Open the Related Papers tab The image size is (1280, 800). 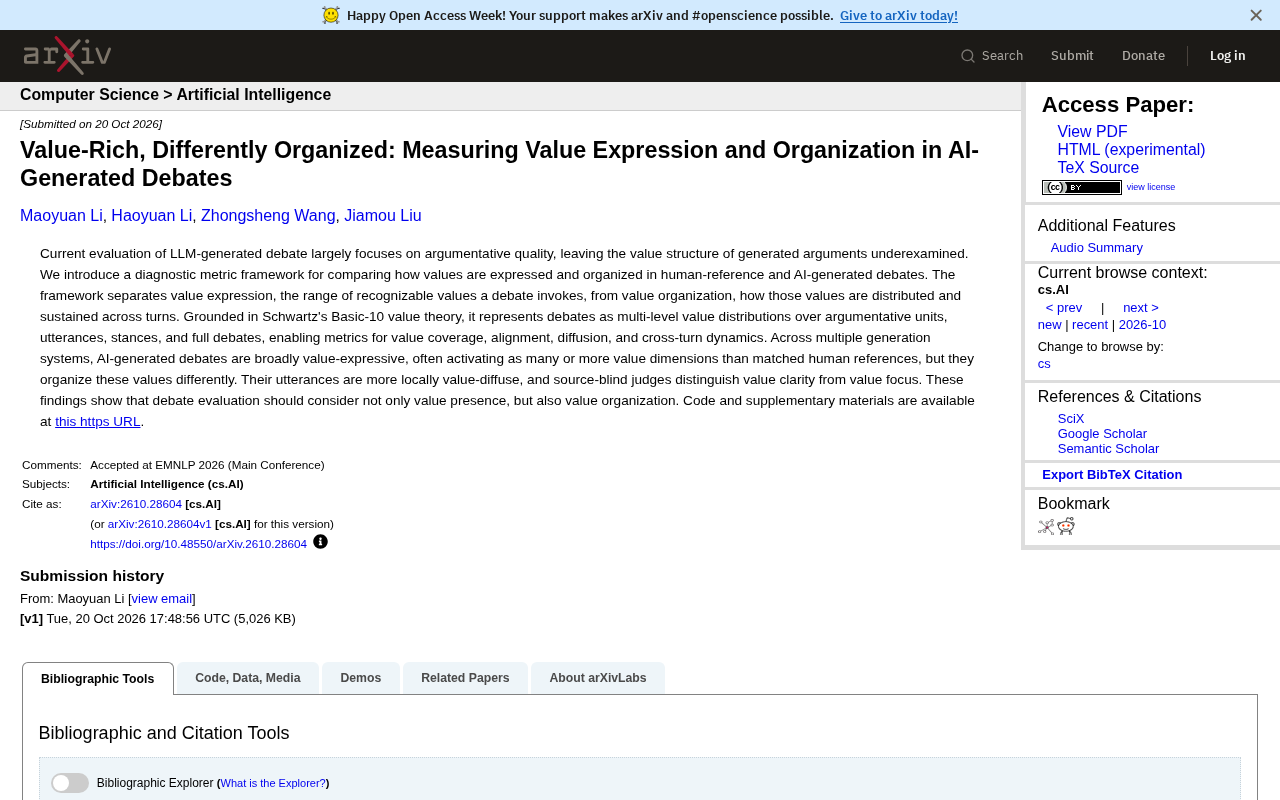click(465, 678)
